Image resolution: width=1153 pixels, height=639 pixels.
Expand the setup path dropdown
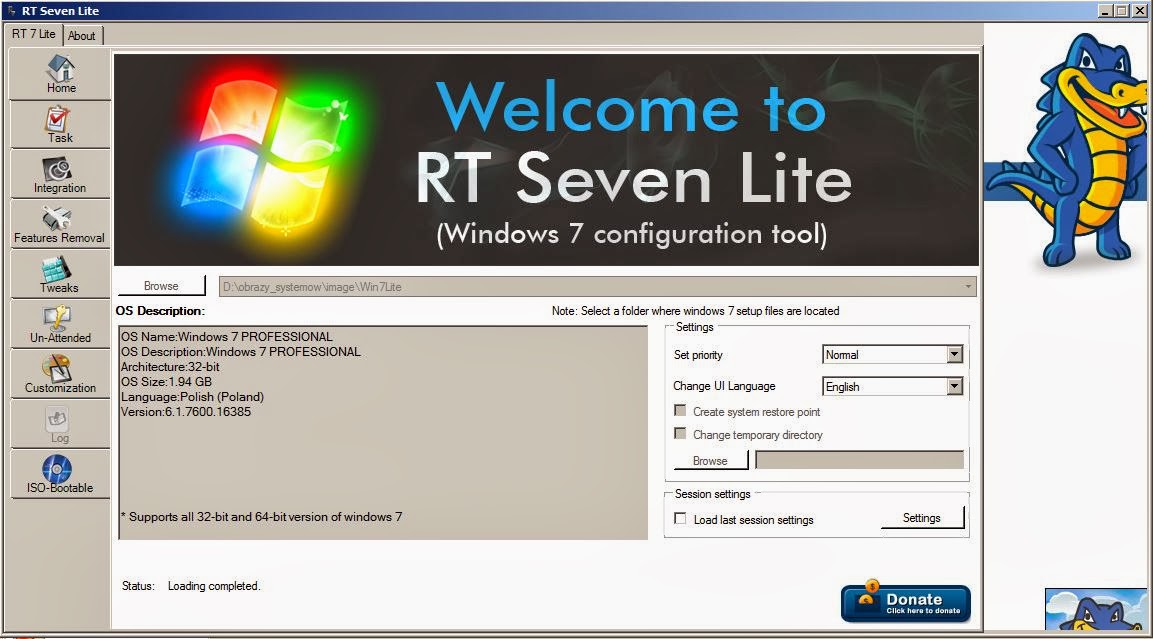coord(968,287)
